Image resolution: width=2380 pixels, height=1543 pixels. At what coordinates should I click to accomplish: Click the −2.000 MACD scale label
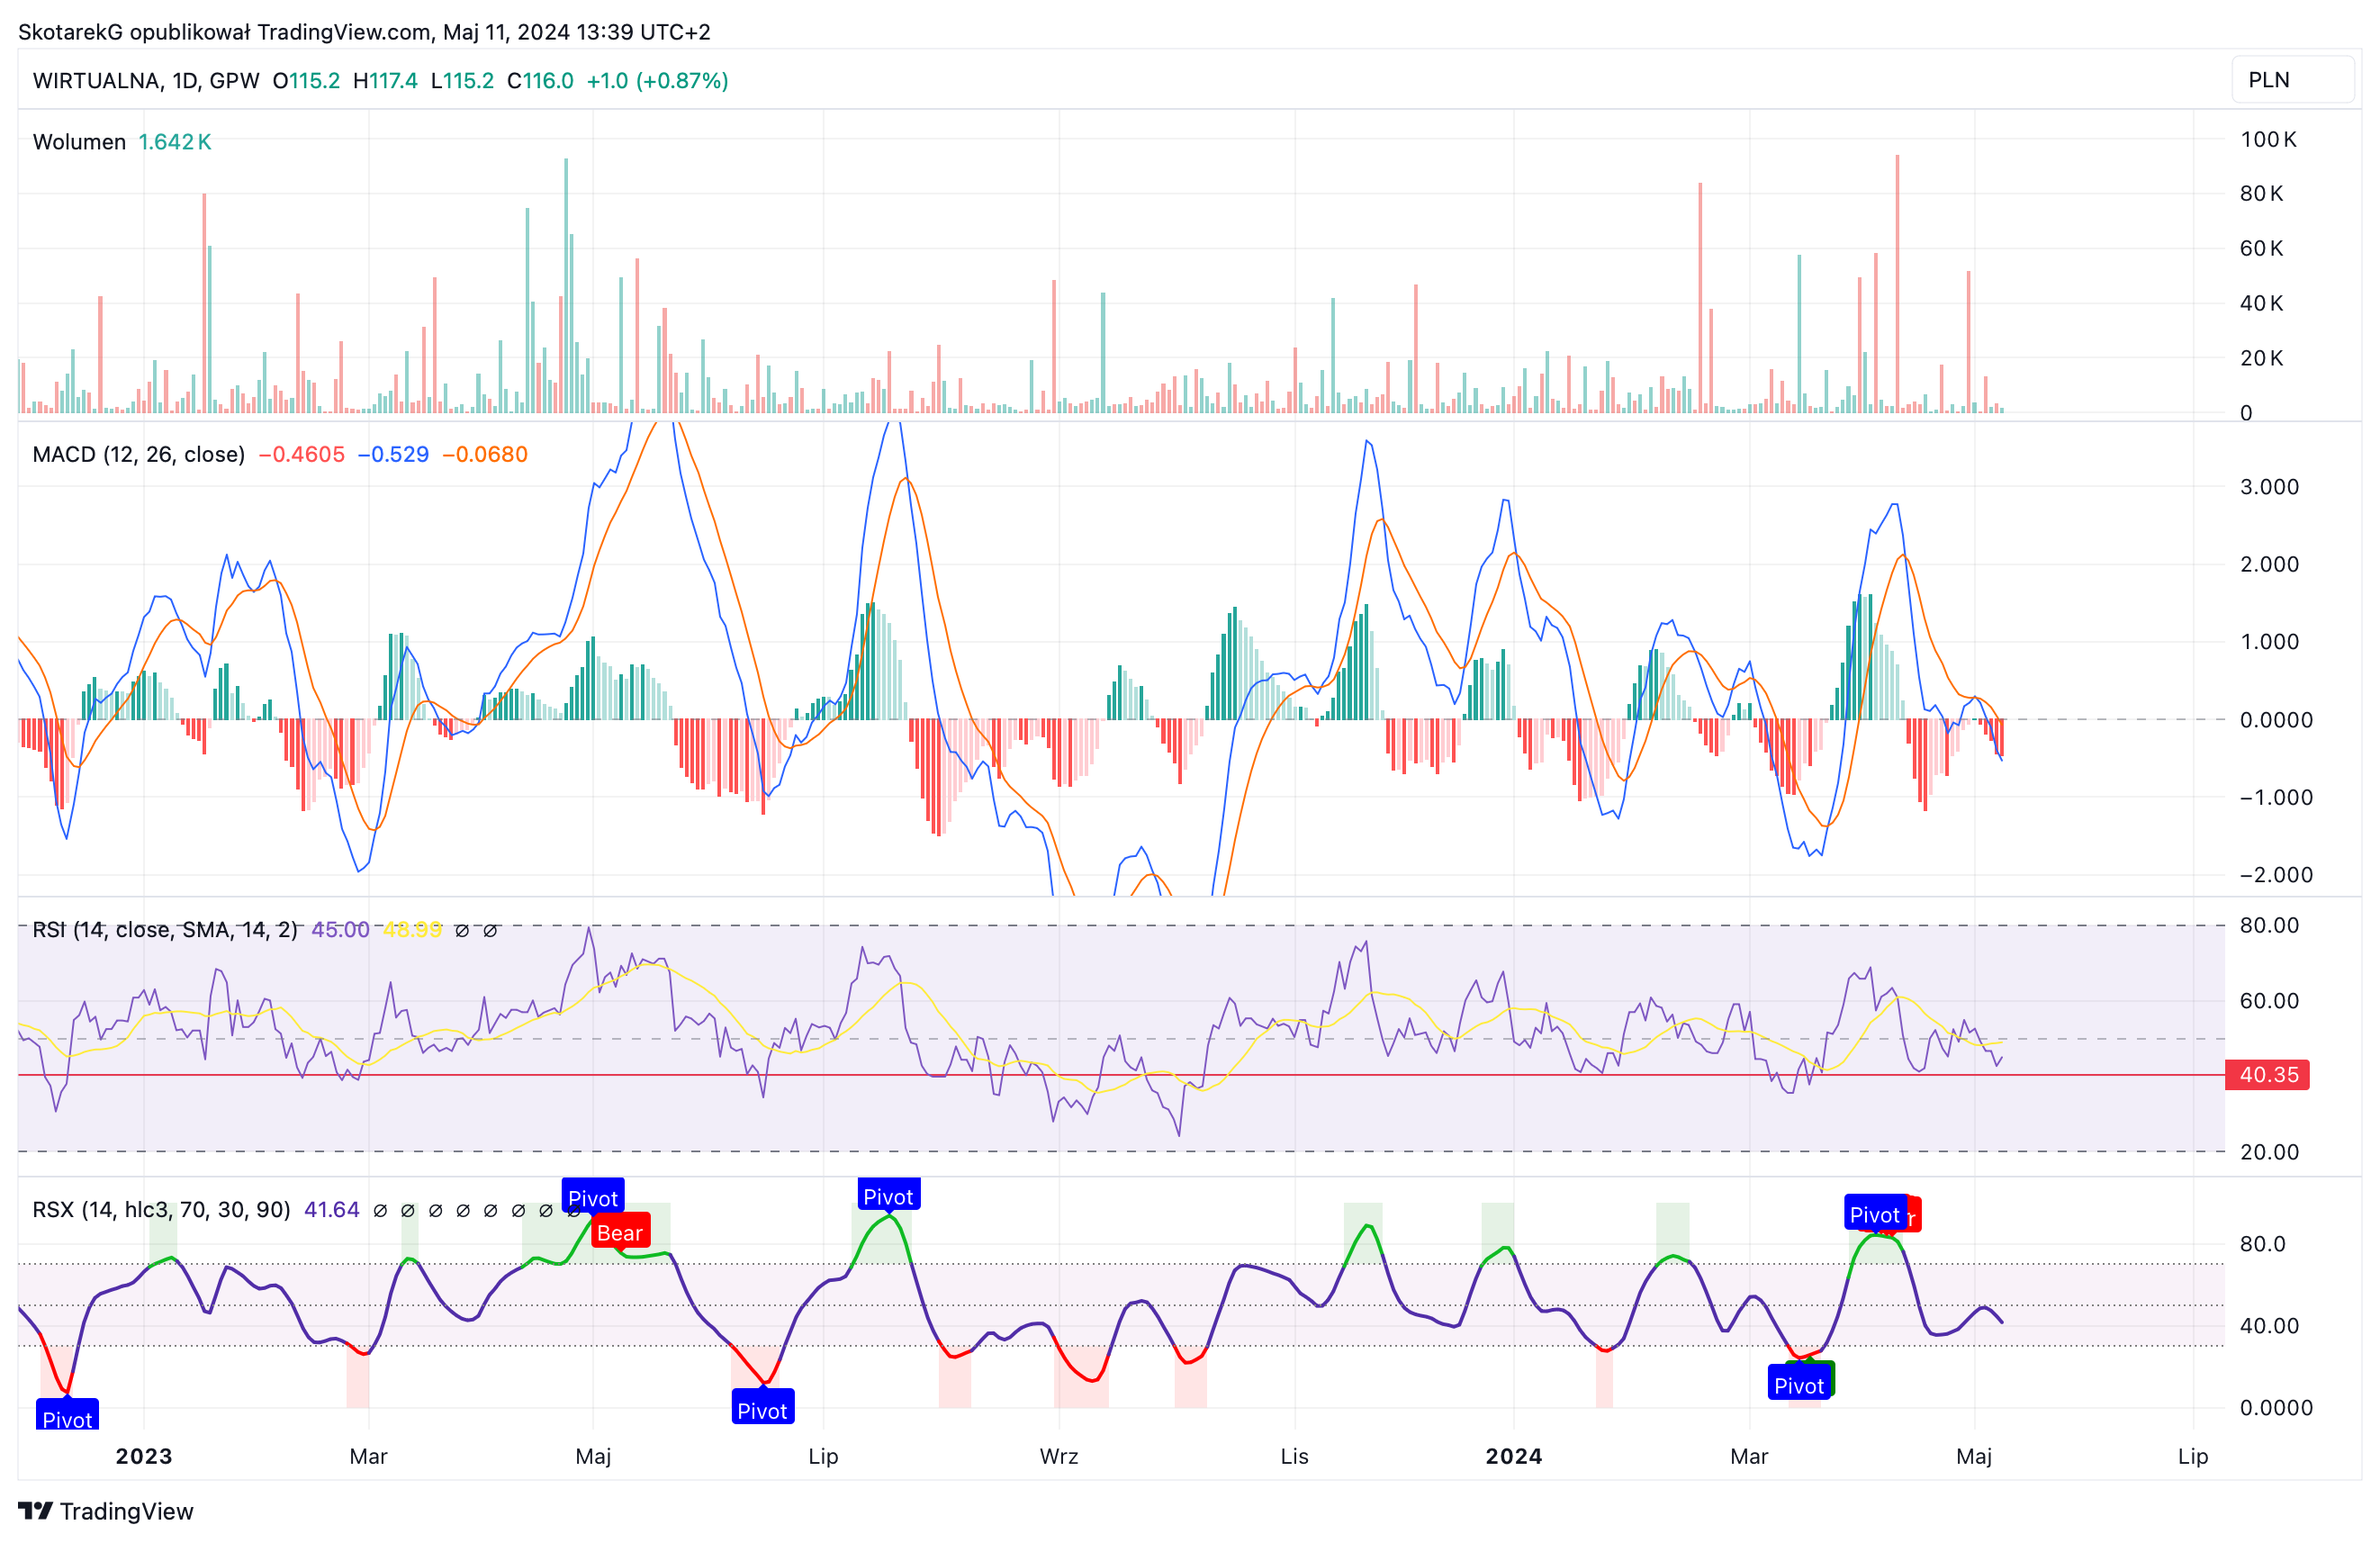tap(2276, 875)
